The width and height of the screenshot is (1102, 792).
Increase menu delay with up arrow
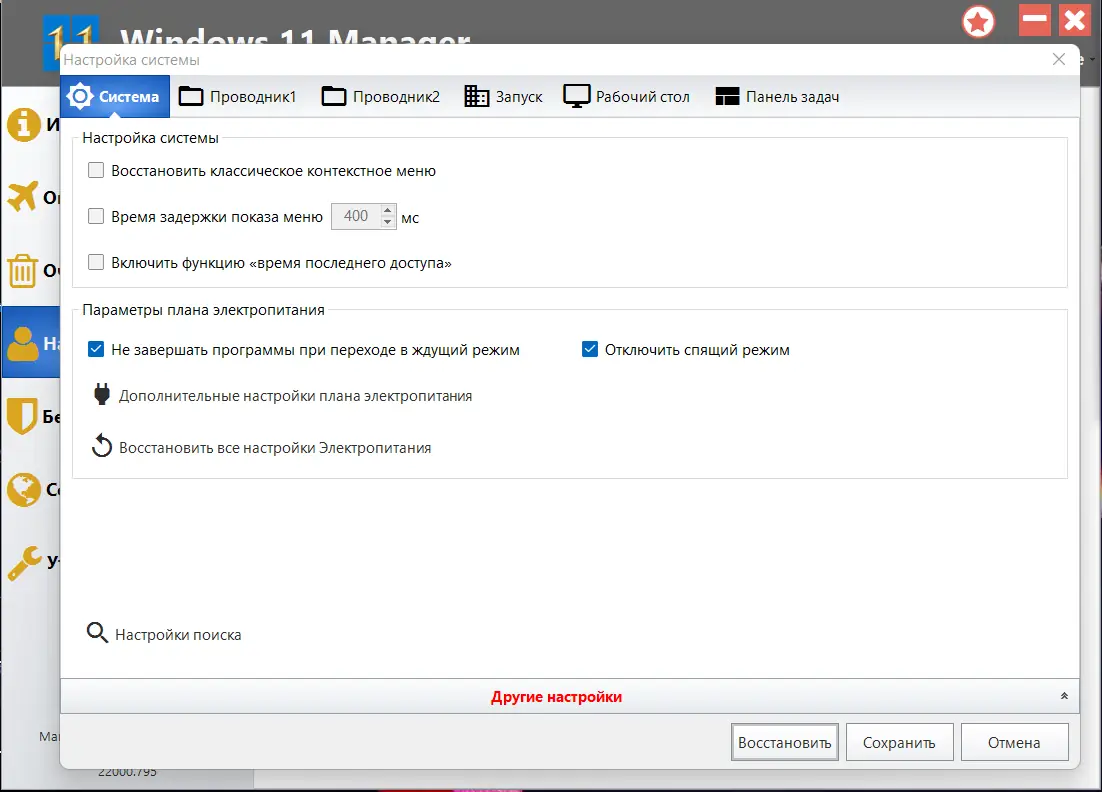[x=387, y=210]
